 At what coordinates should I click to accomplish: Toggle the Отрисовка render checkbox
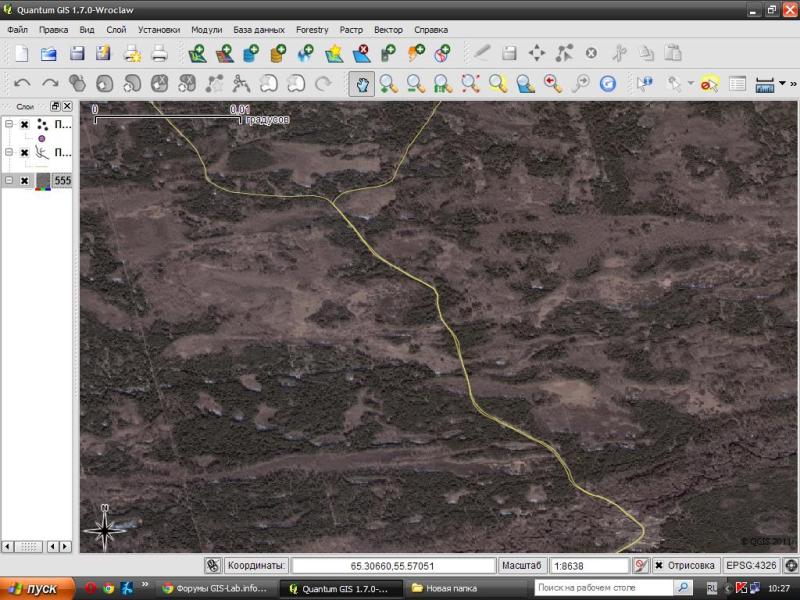coord(659,565)
